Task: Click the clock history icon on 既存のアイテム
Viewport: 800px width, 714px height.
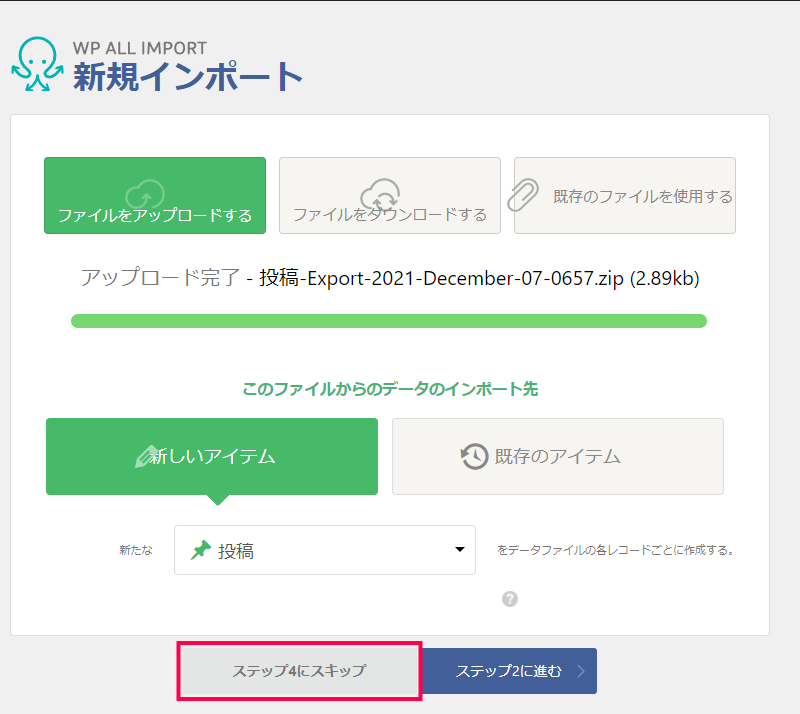Action: pyautogui.click(x=474, y=456)
